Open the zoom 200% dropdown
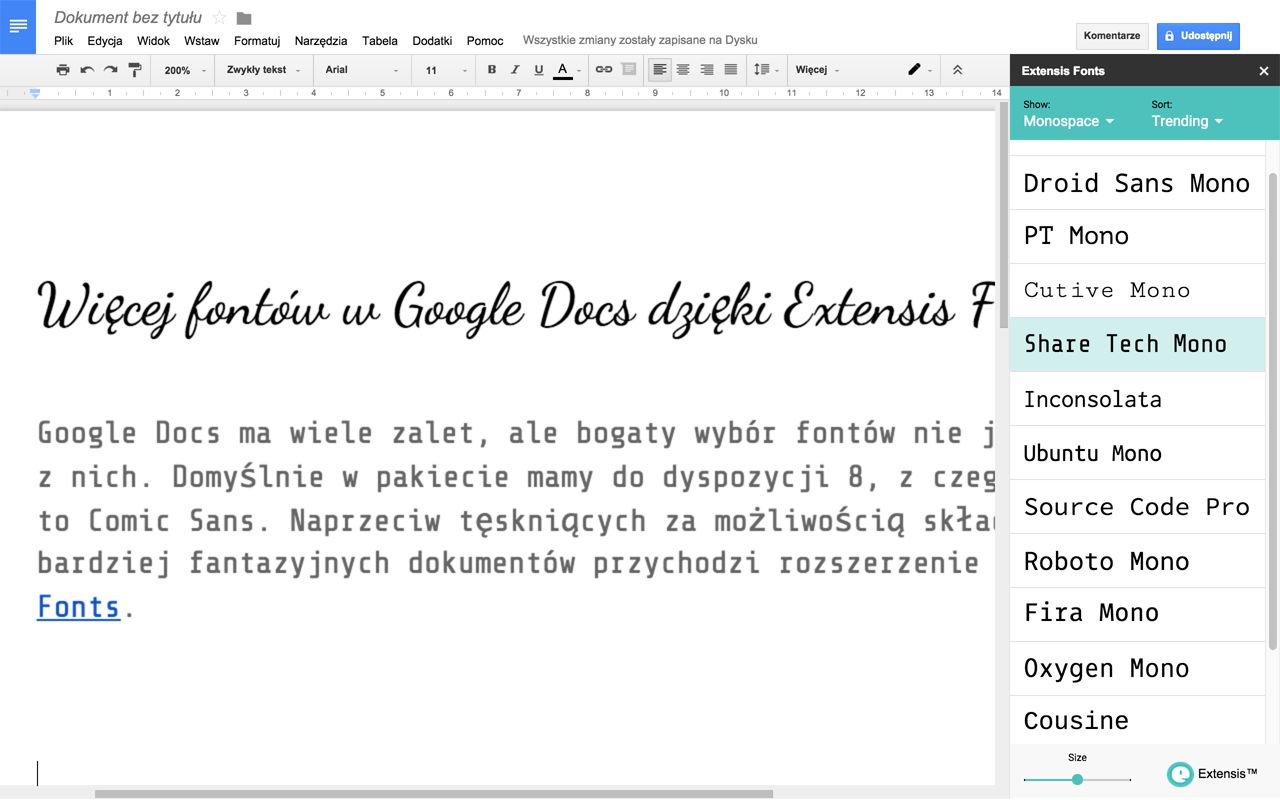The width and height of the screenshot is (1280, 800). pyautogui.click(x=186, y=70)
